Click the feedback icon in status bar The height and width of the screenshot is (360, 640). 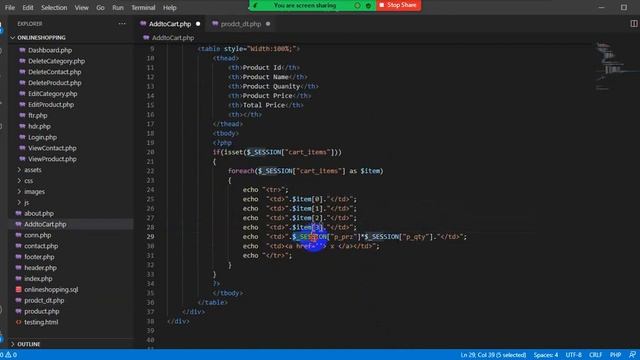pyautogui.click(x=632, y=355)
